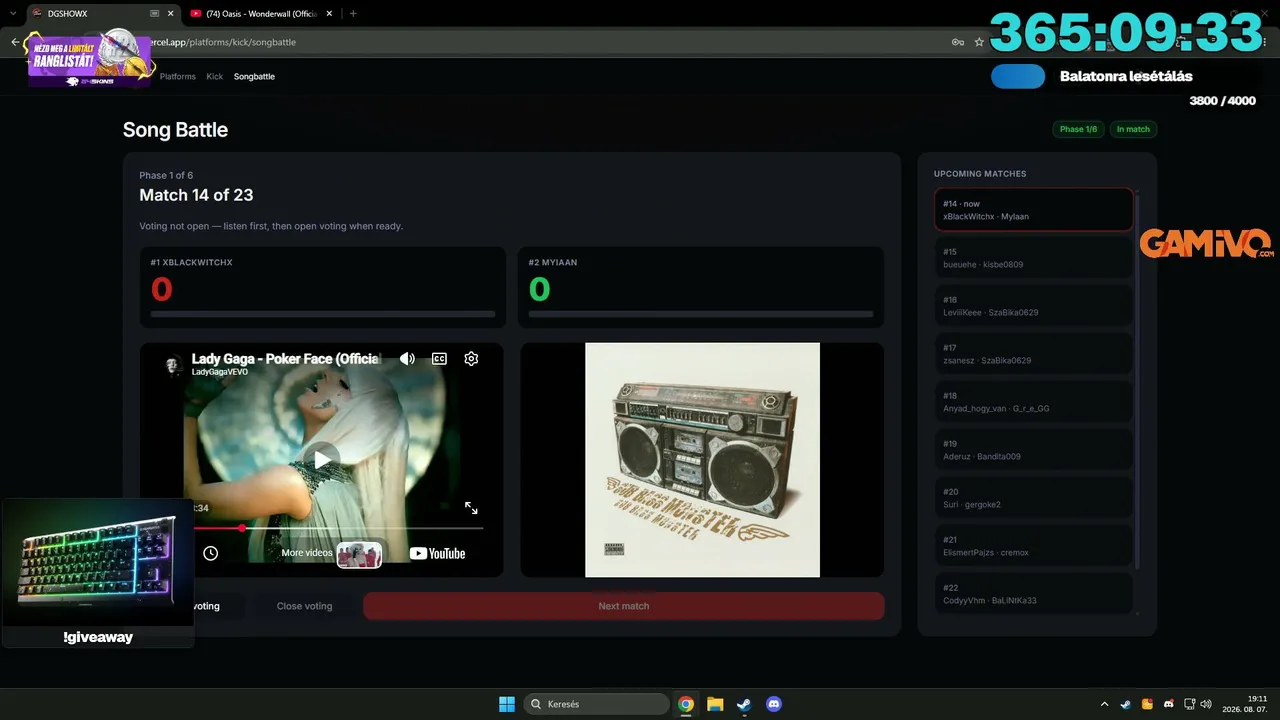This screenshot has width=1280, height=720.
Task: Click the Discord system tray icon
Action: [1168, 704]
